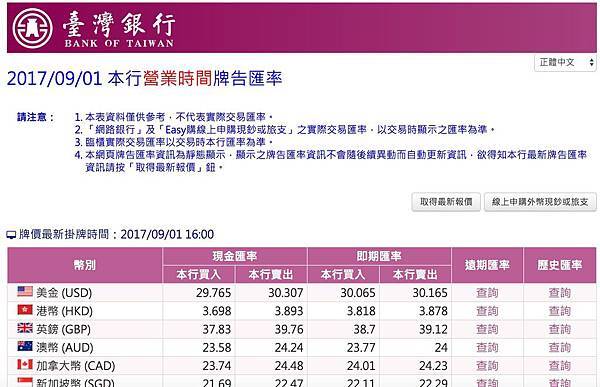This screenshot has width=600, height=387.
Task: Click the 現金匯率 column header
Action: (x=235, y=256)
